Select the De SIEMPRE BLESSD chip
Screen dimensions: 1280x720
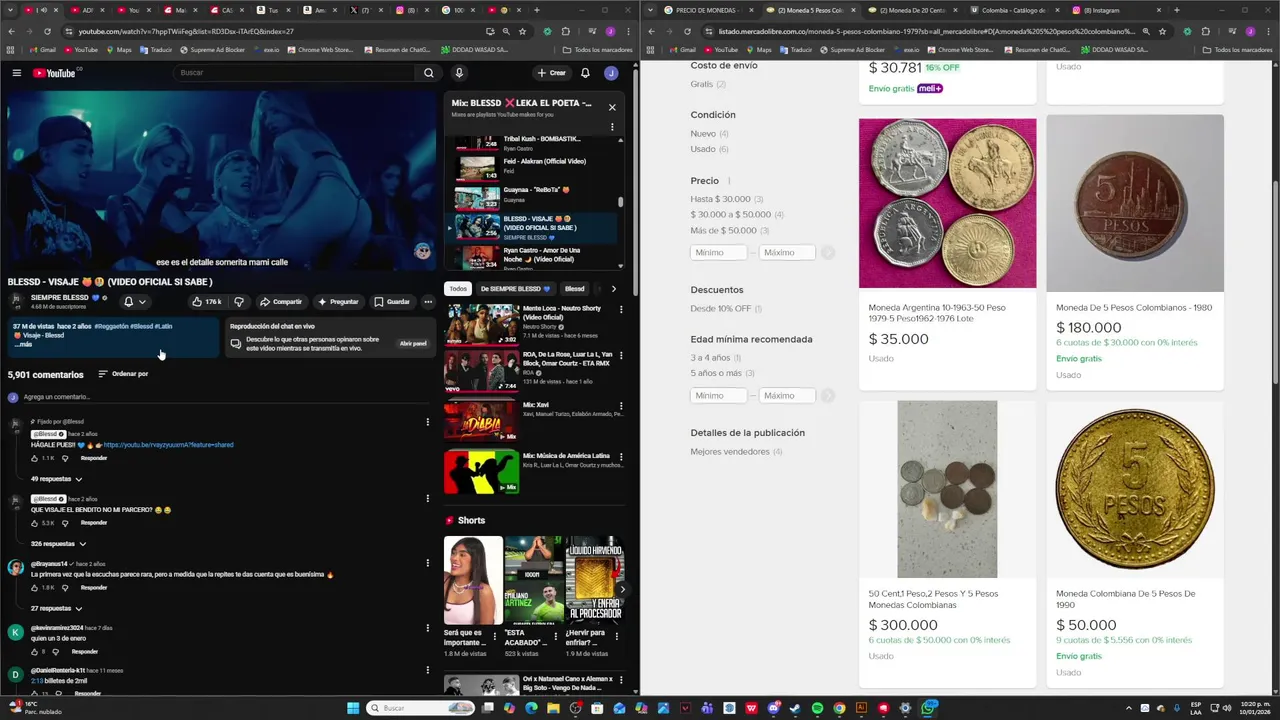click(x=515, y=288)
